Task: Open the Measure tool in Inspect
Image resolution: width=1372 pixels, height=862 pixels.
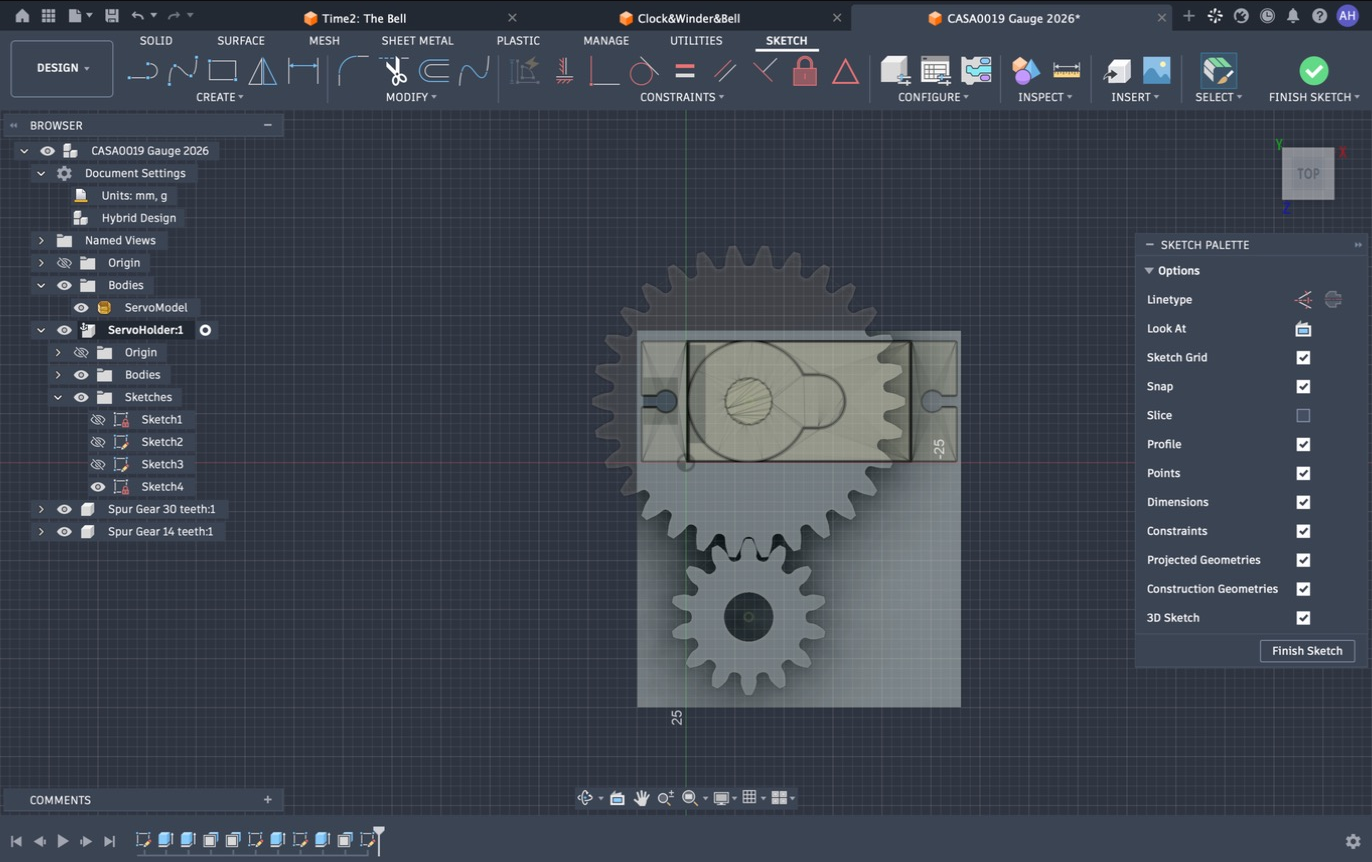Action: [1067, 71]
